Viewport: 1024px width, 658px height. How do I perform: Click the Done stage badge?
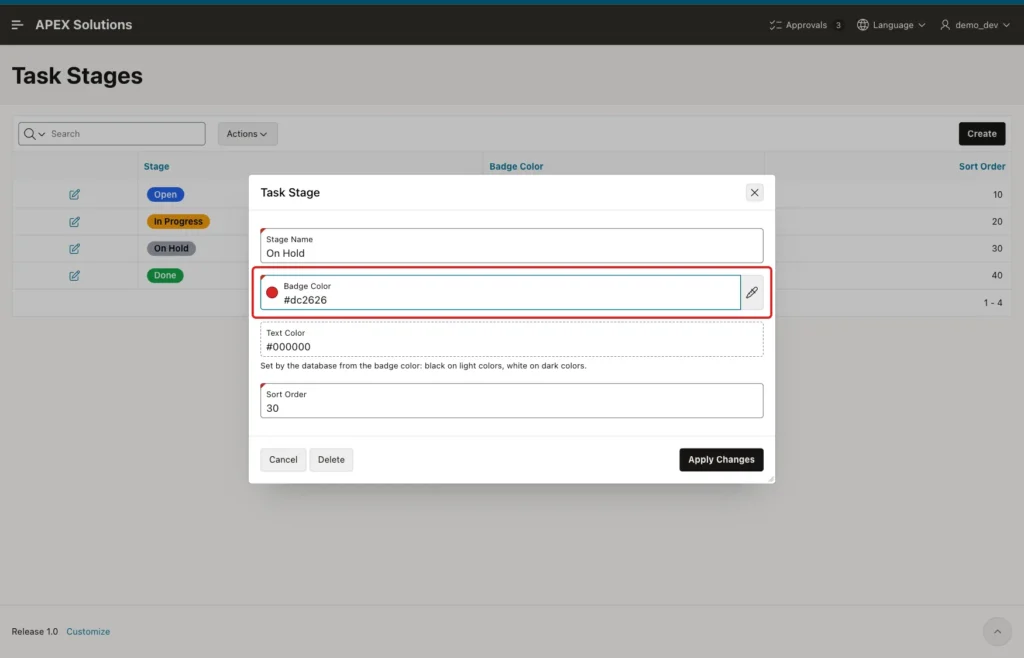click(x=165, y=275)
